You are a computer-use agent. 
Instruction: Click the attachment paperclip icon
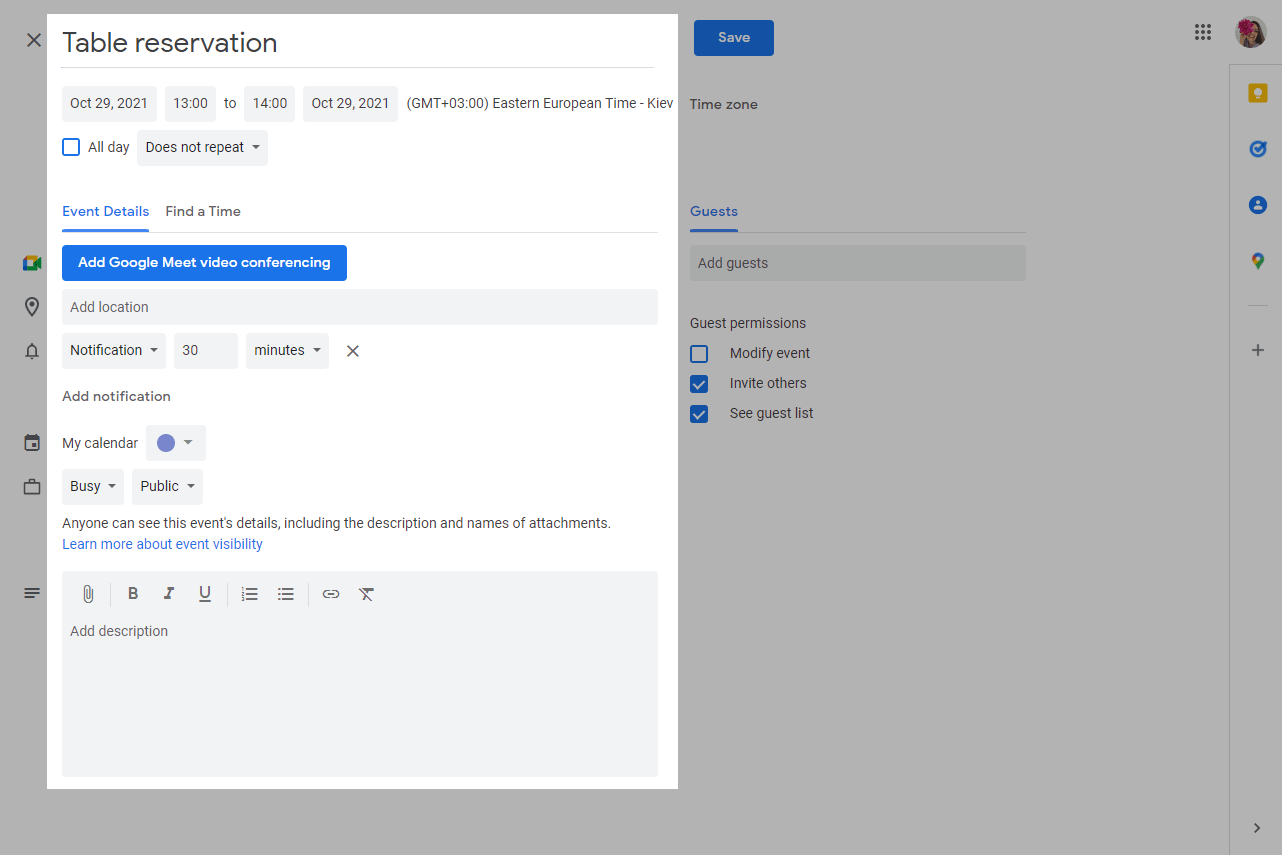[88, 594]
